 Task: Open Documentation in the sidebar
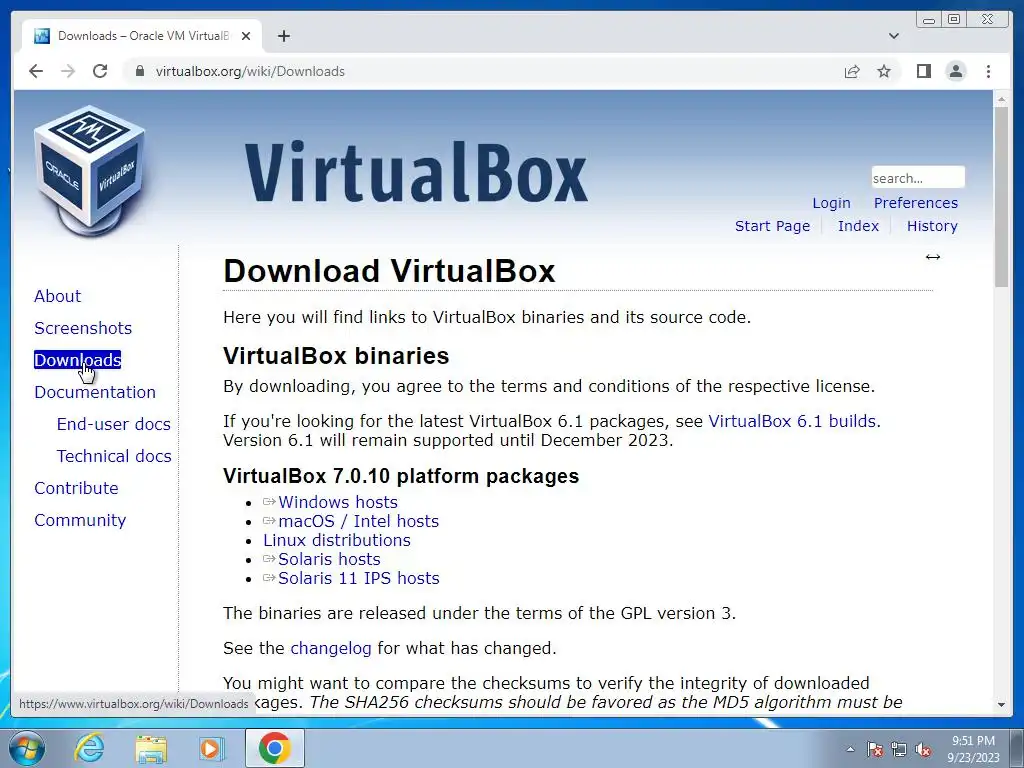(95, 392)
